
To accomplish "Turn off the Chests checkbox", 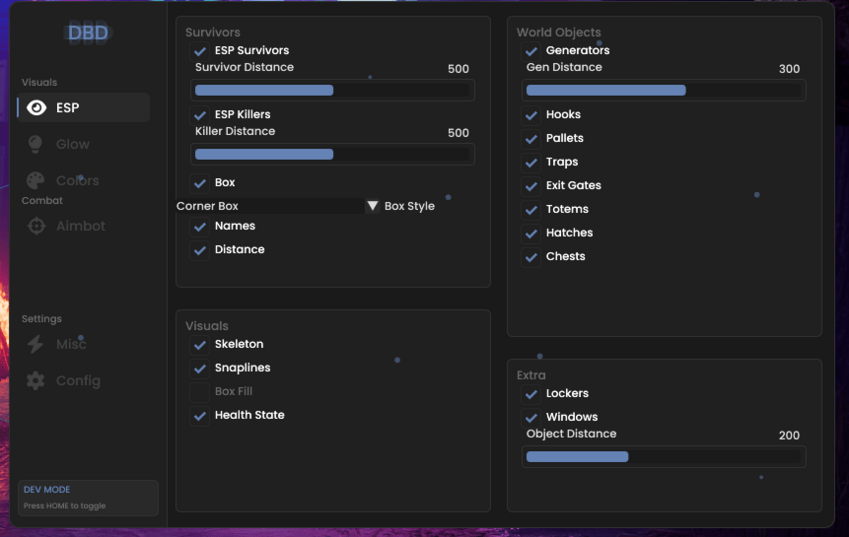I will [531, 257].
